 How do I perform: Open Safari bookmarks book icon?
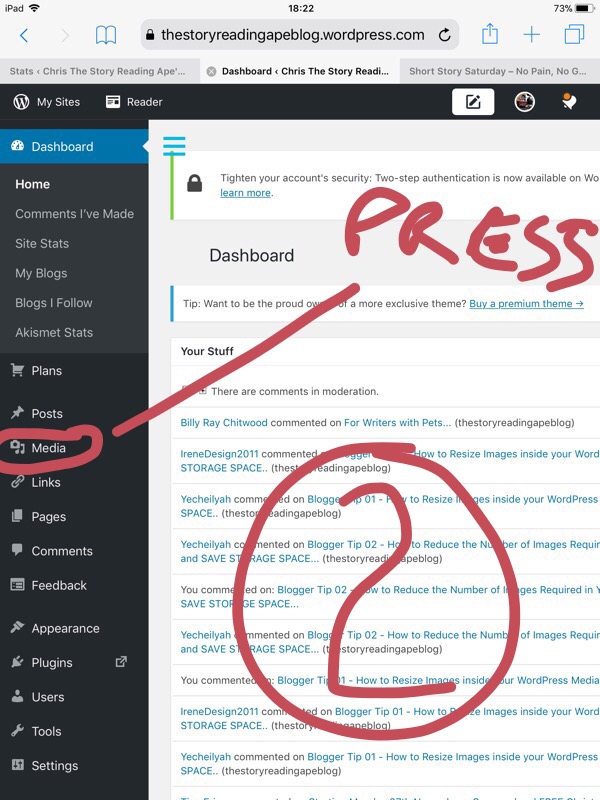pyautogui.click(x=106, y=35)
